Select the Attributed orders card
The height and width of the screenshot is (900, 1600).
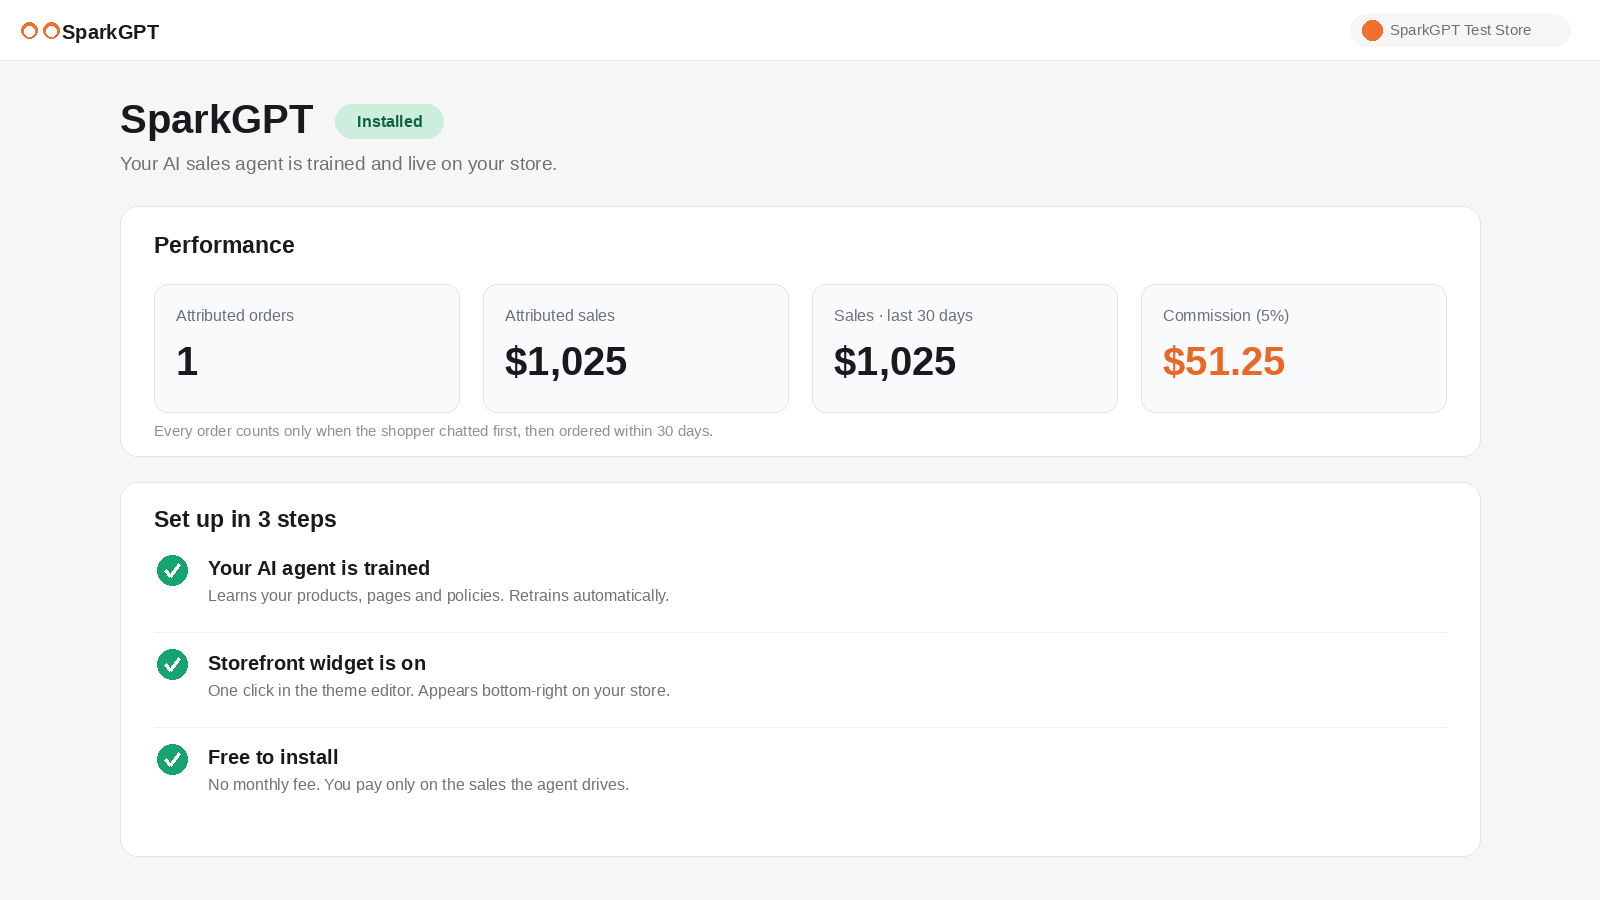(x=307, y=348)
